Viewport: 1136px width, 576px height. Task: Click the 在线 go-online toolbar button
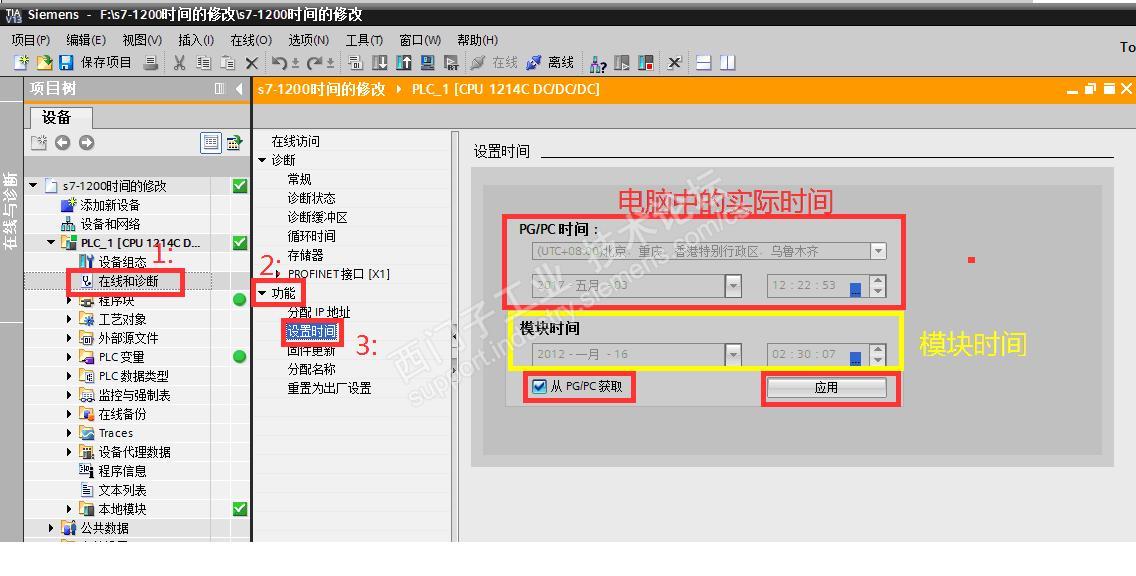click(x=494, y=63)
